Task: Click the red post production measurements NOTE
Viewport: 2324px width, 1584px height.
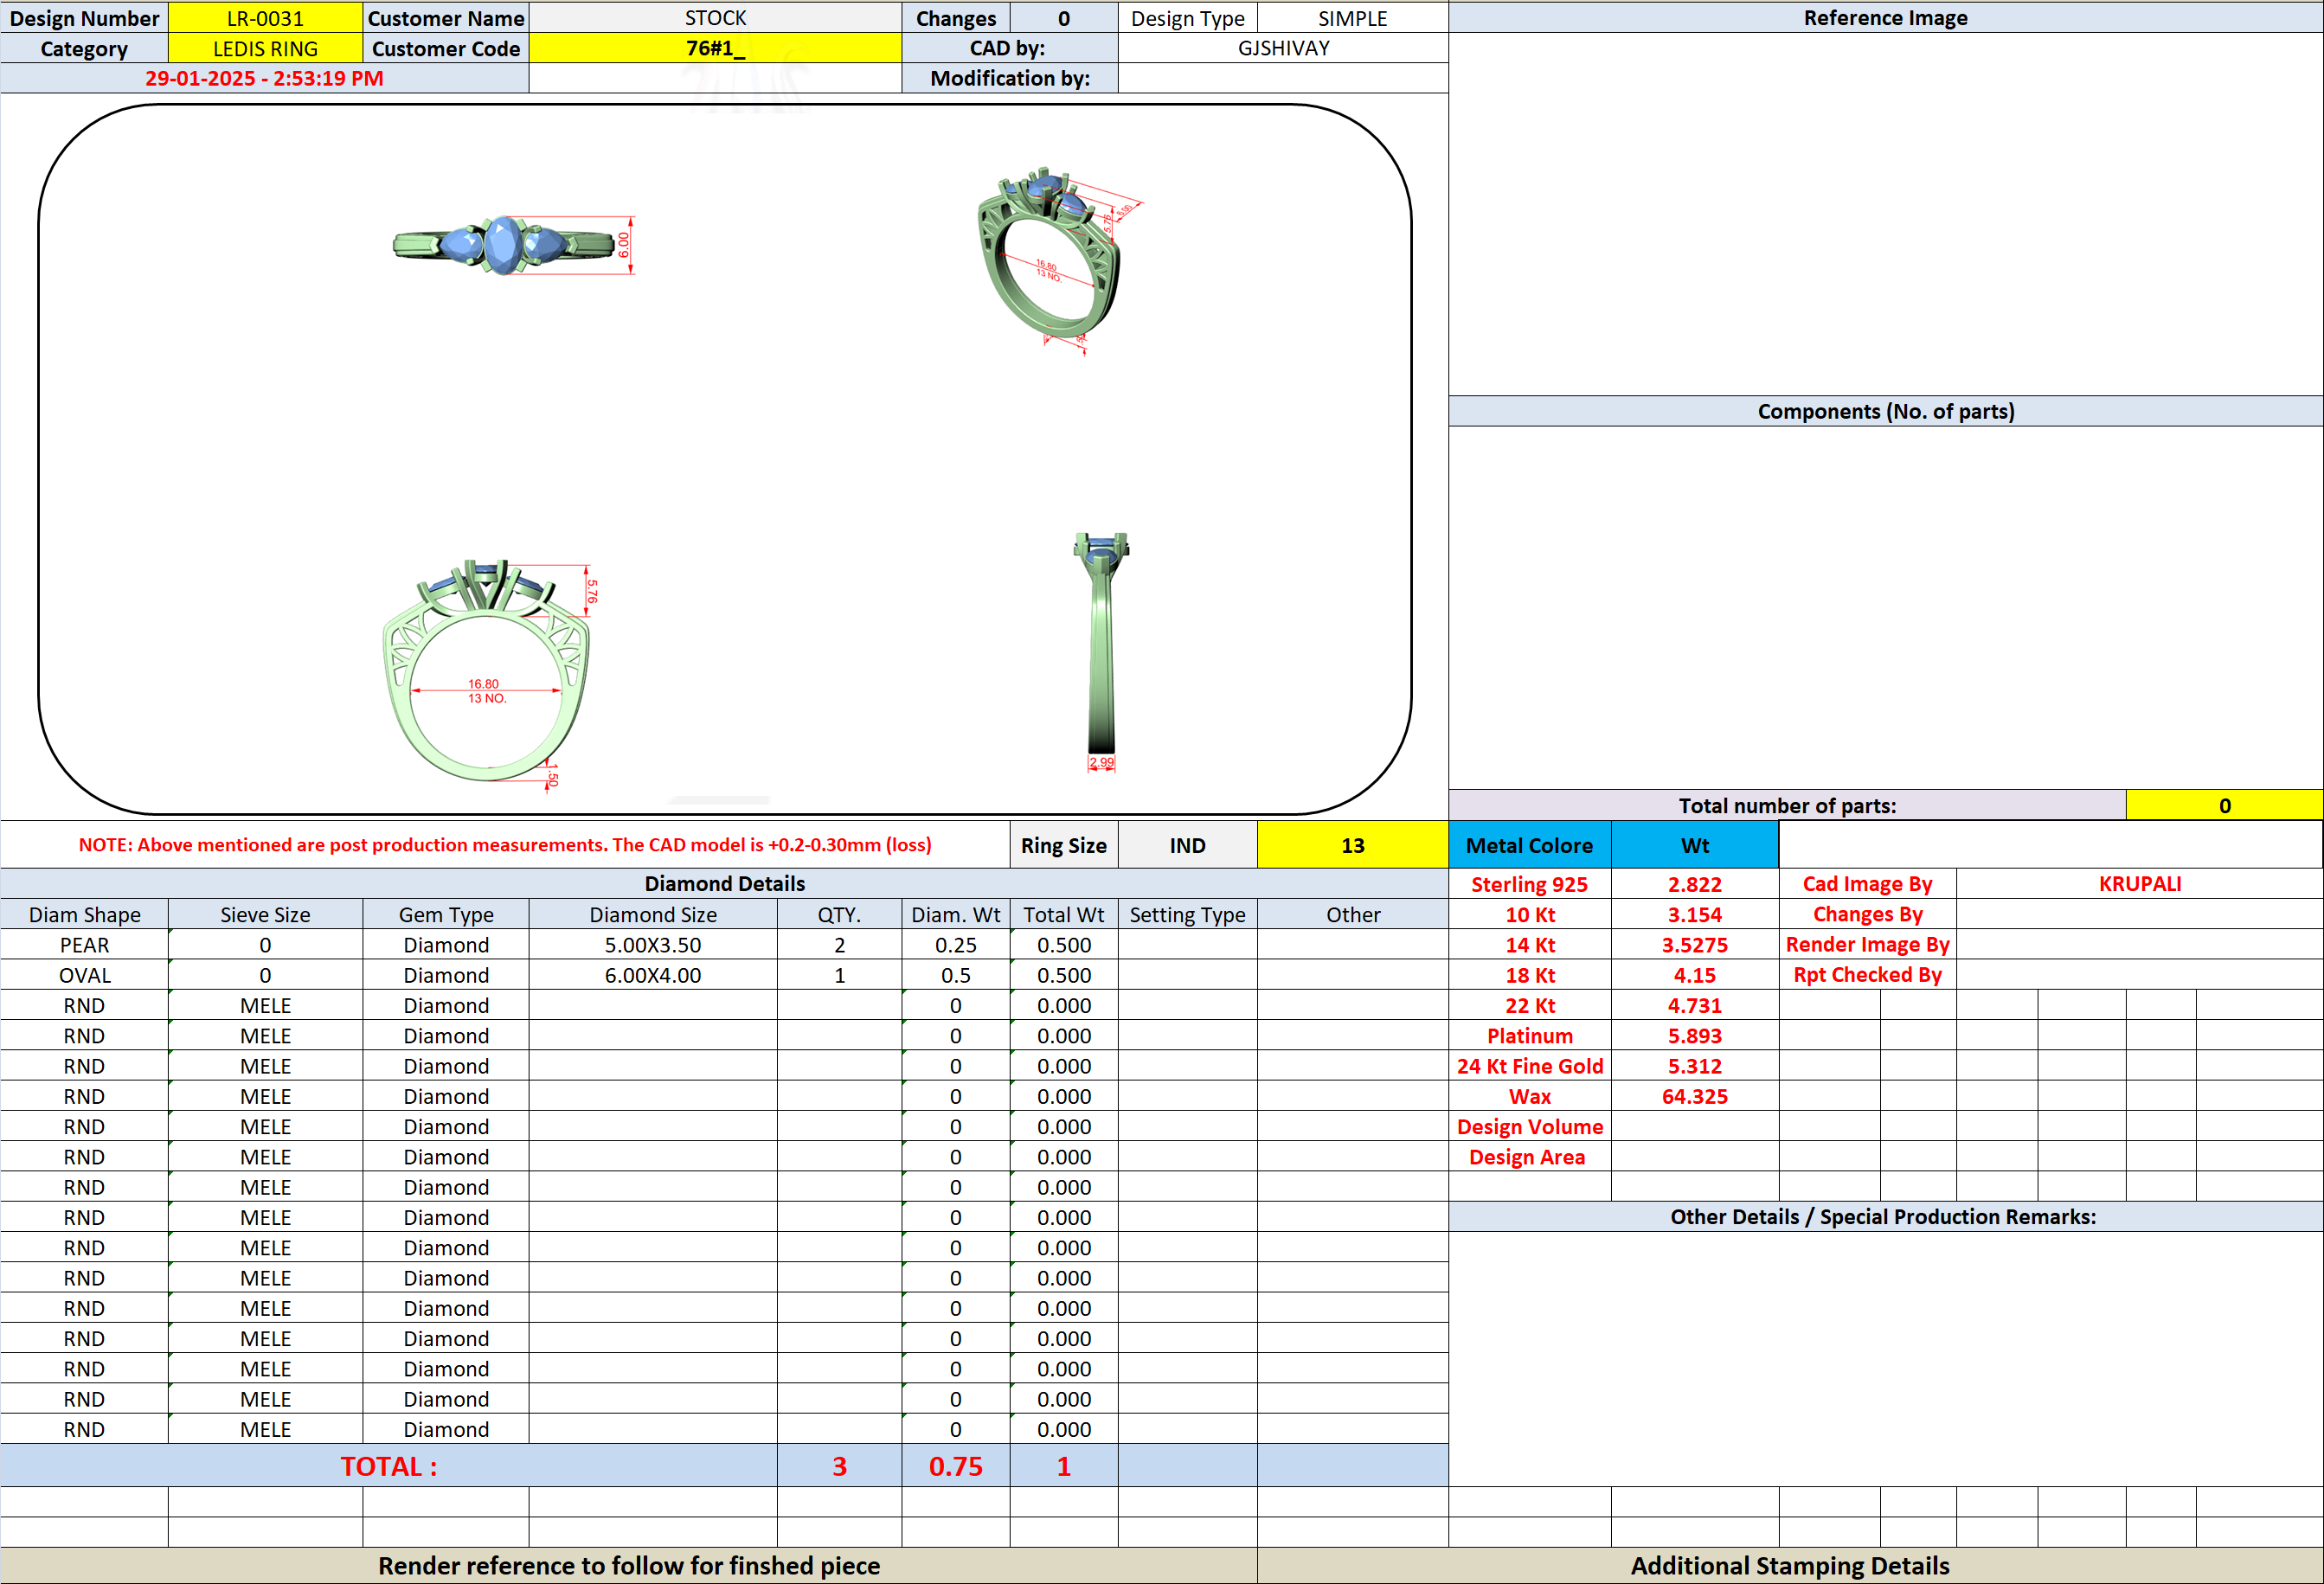Action: point(505,845)
